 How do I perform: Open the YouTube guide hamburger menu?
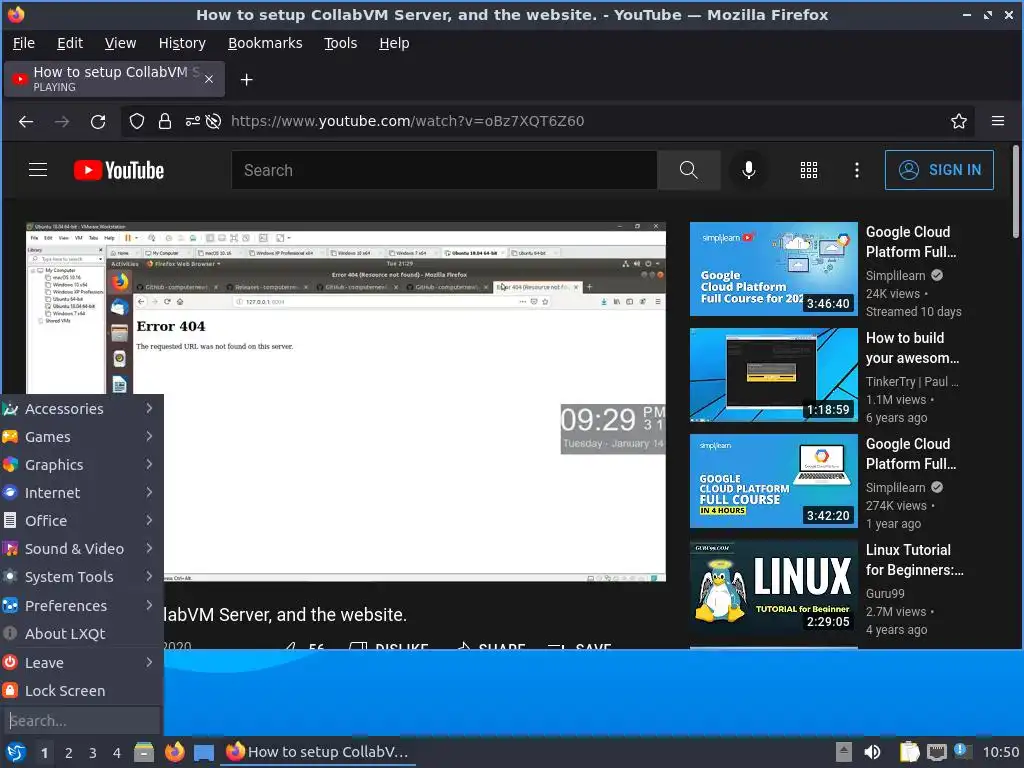(38, 170)
